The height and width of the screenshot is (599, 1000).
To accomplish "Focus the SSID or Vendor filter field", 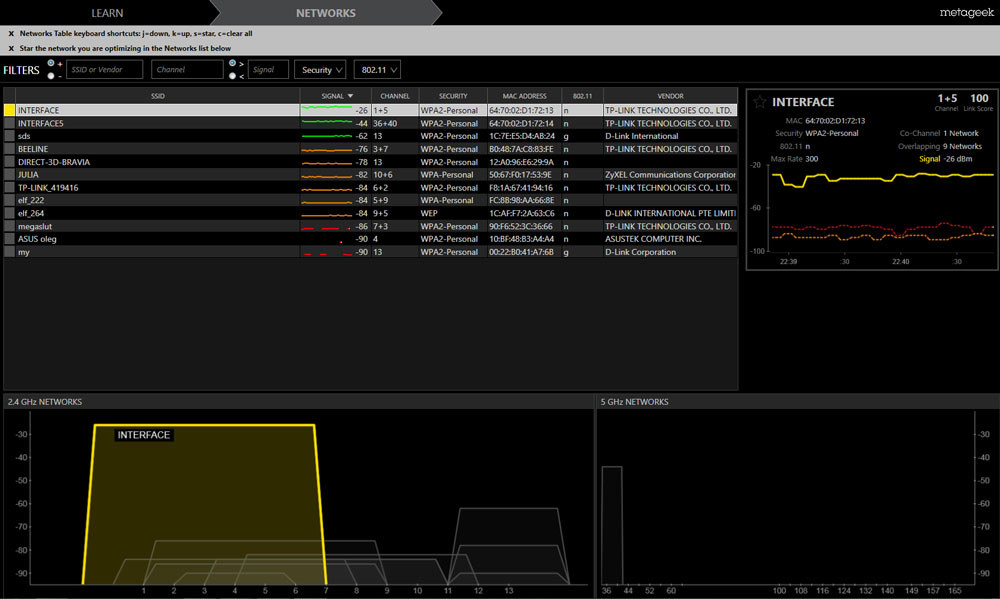I will pos(104,70).
